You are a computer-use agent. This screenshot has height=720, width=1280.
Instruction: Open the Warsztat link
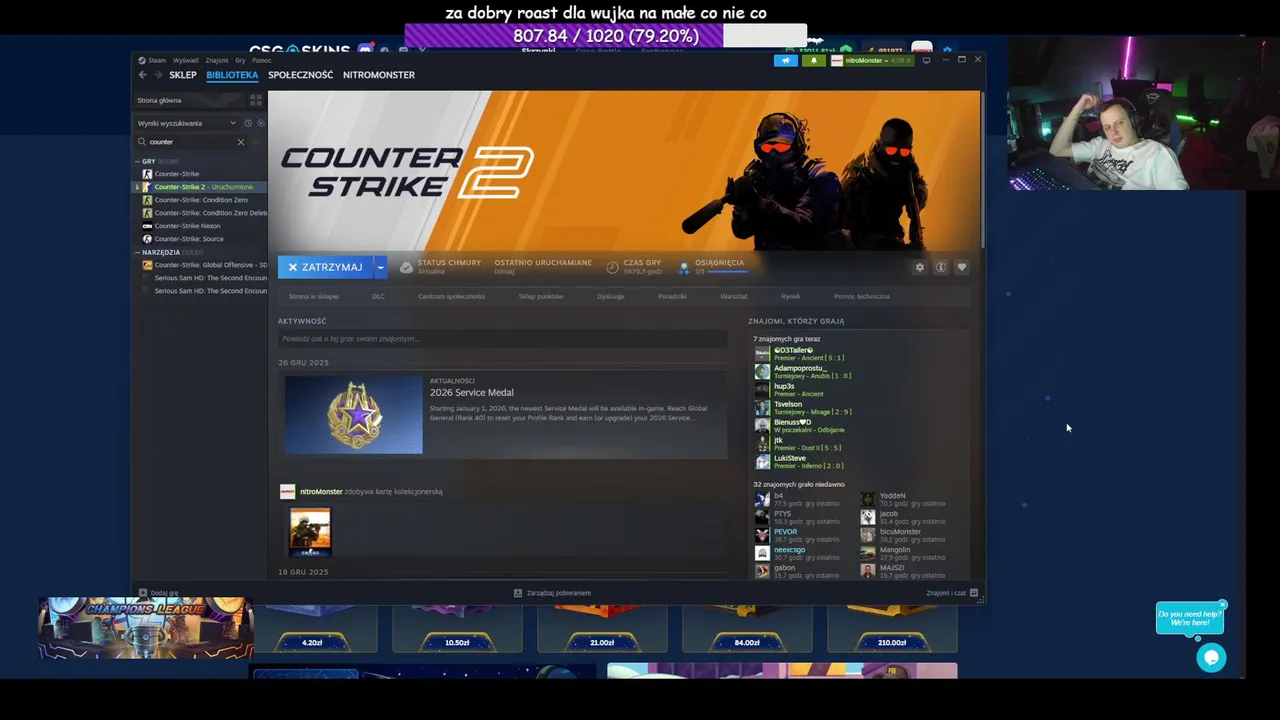coord(734,296)
